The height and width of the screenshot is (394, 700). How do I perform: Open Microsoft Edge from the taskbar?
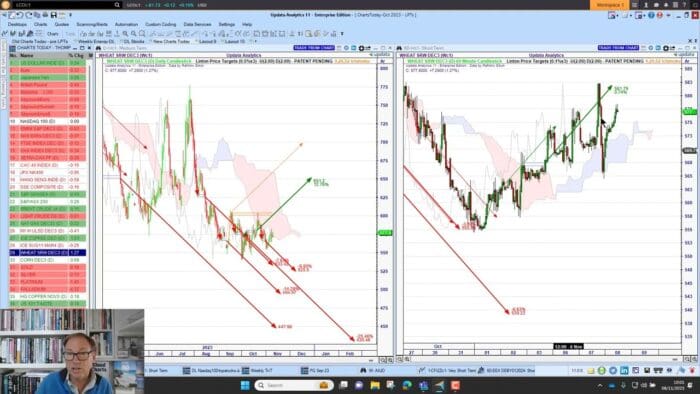[x=407, y=385]
